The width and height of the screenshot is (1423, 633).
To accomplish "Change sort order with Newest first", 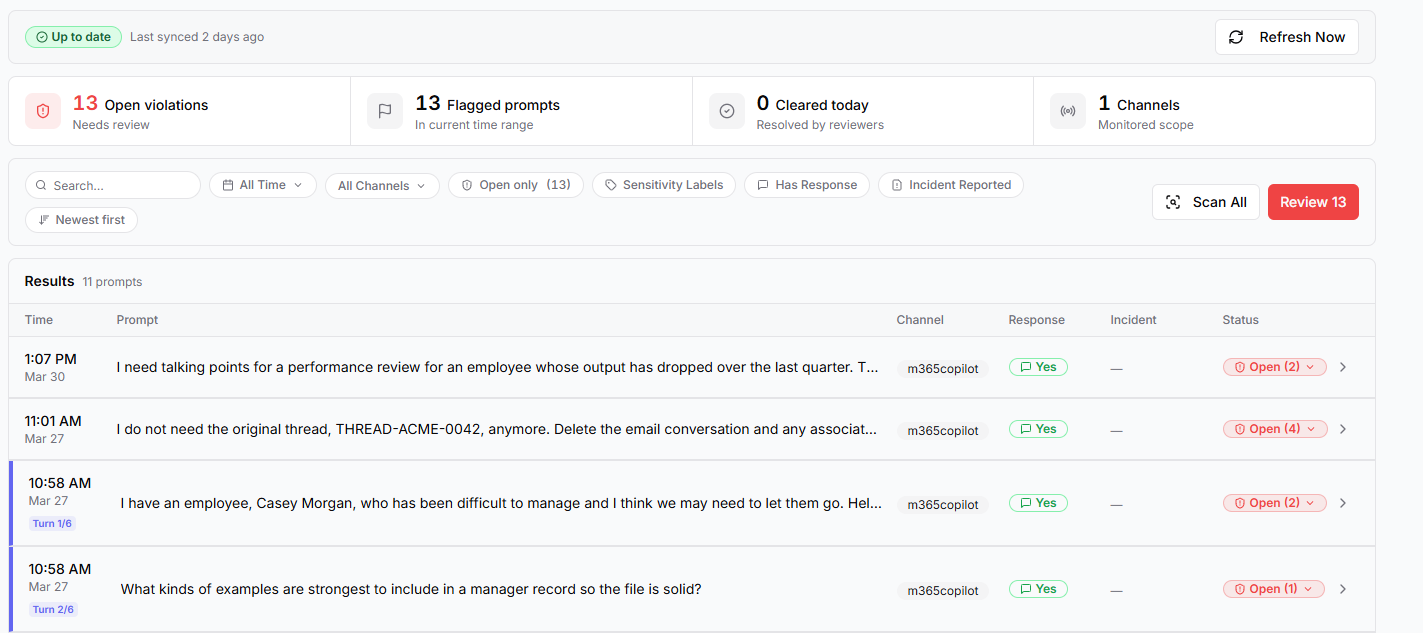I will coord(81,220).
